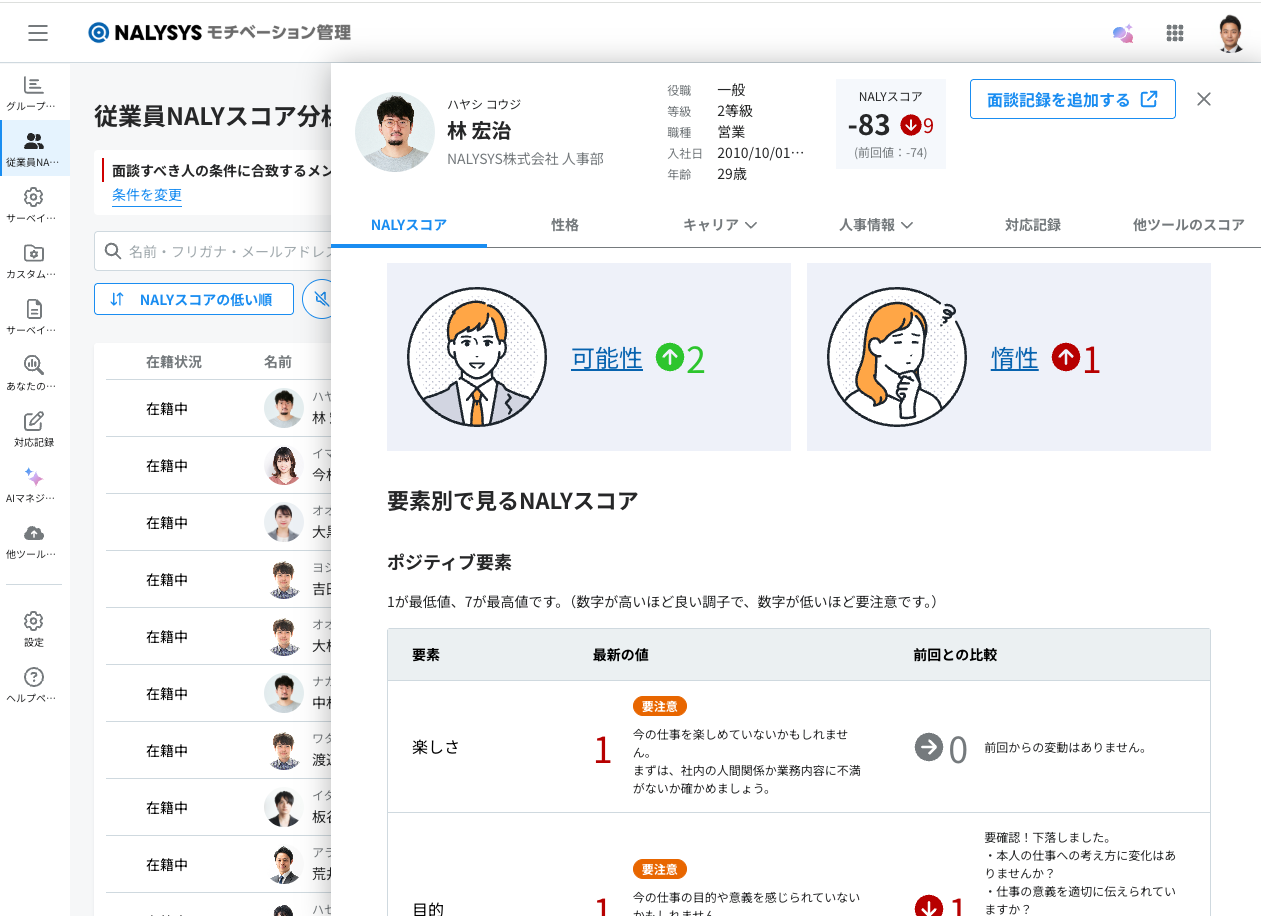This screenshot has width=1261, height=916.
Task: Open the AI chat bubble icon
Action: click(x=1123, y=33)
